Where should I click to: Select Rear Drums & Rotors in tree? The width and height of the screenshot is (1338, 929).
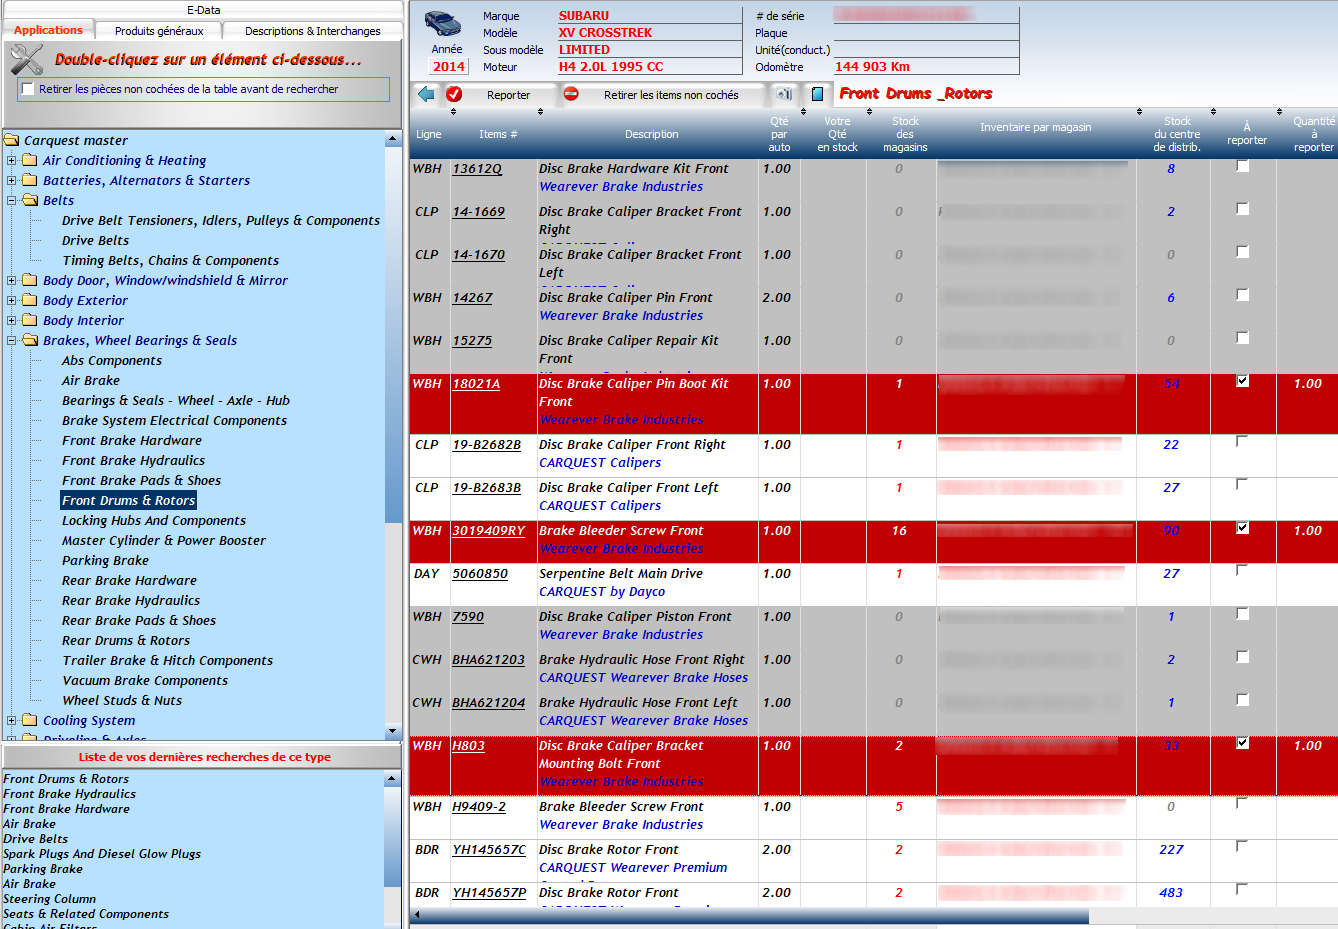(x=126, y=641)
